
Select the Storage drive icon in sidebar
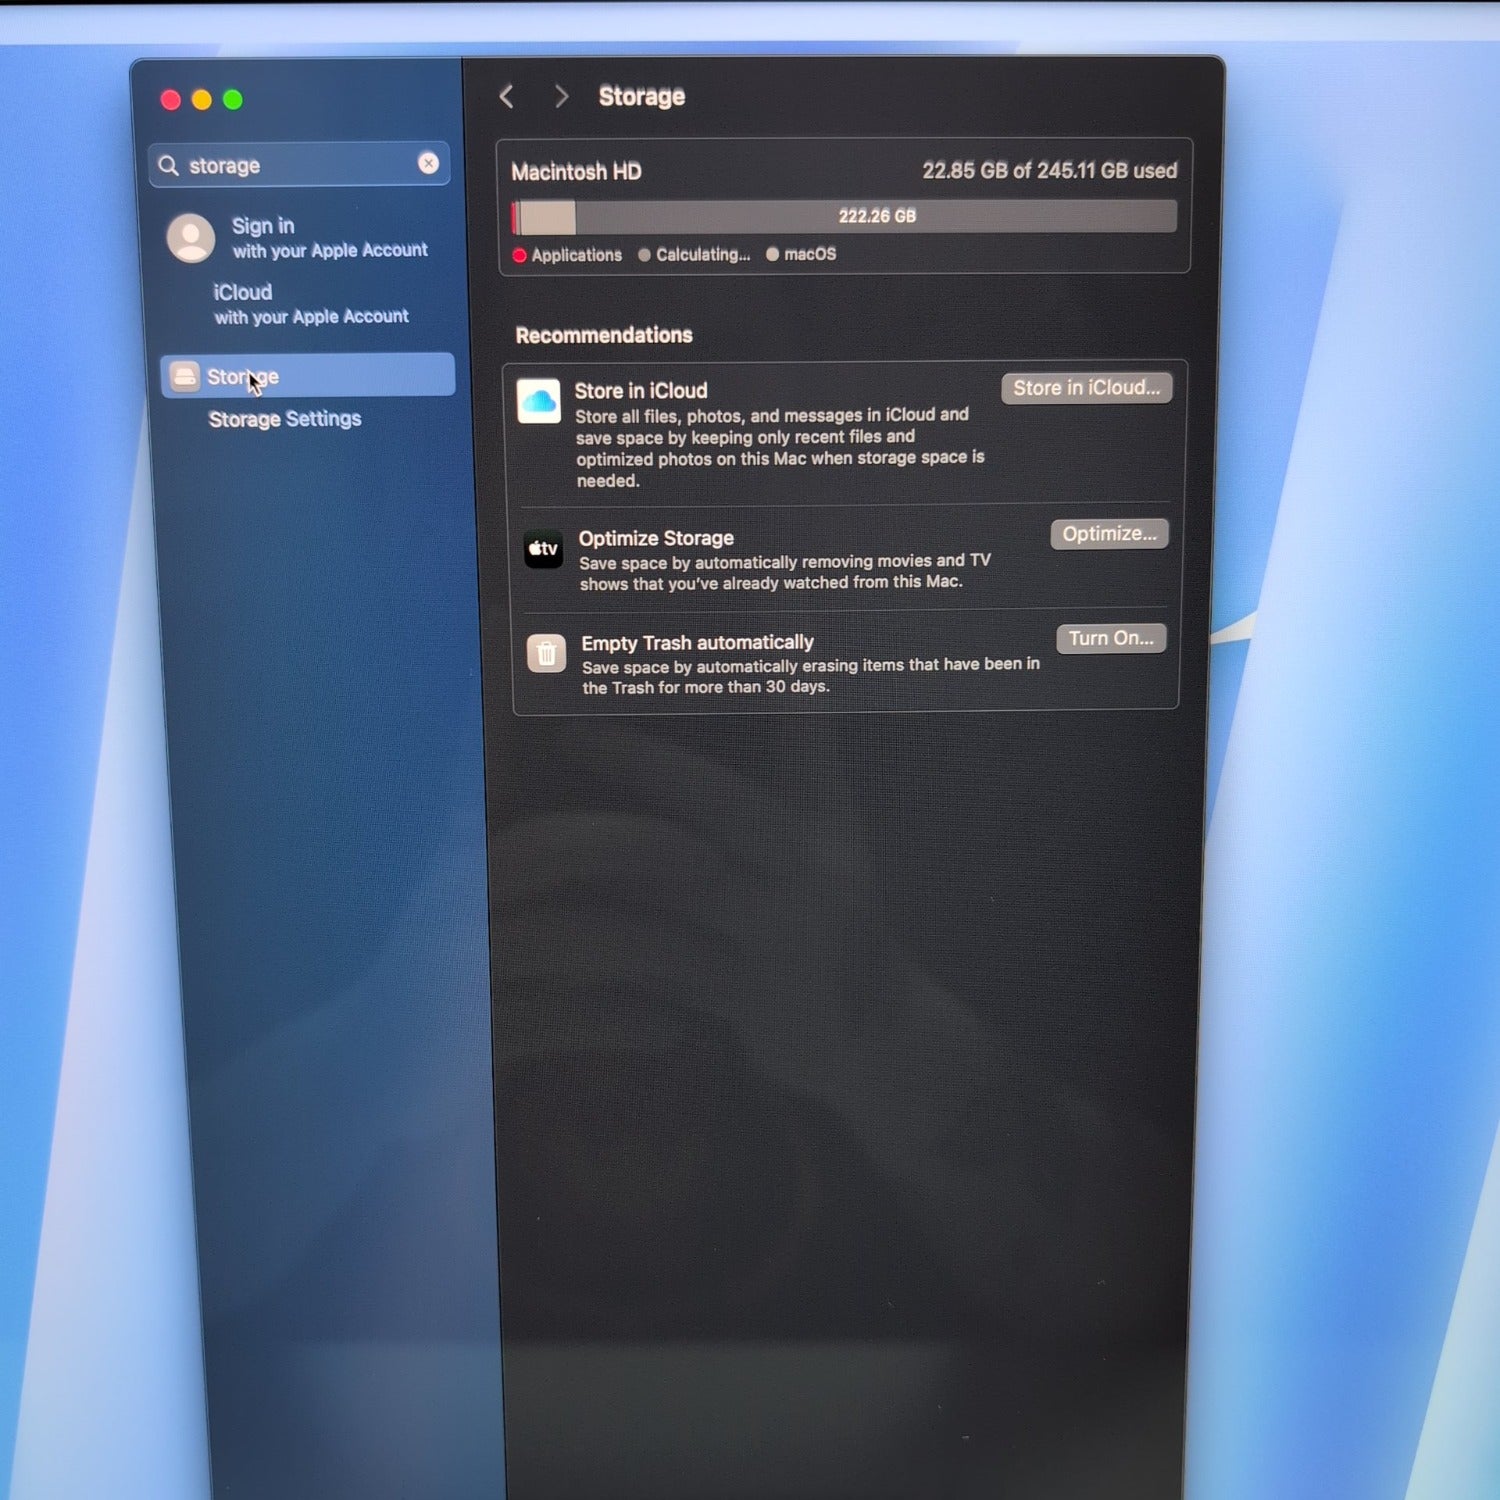tap(185, 376)
